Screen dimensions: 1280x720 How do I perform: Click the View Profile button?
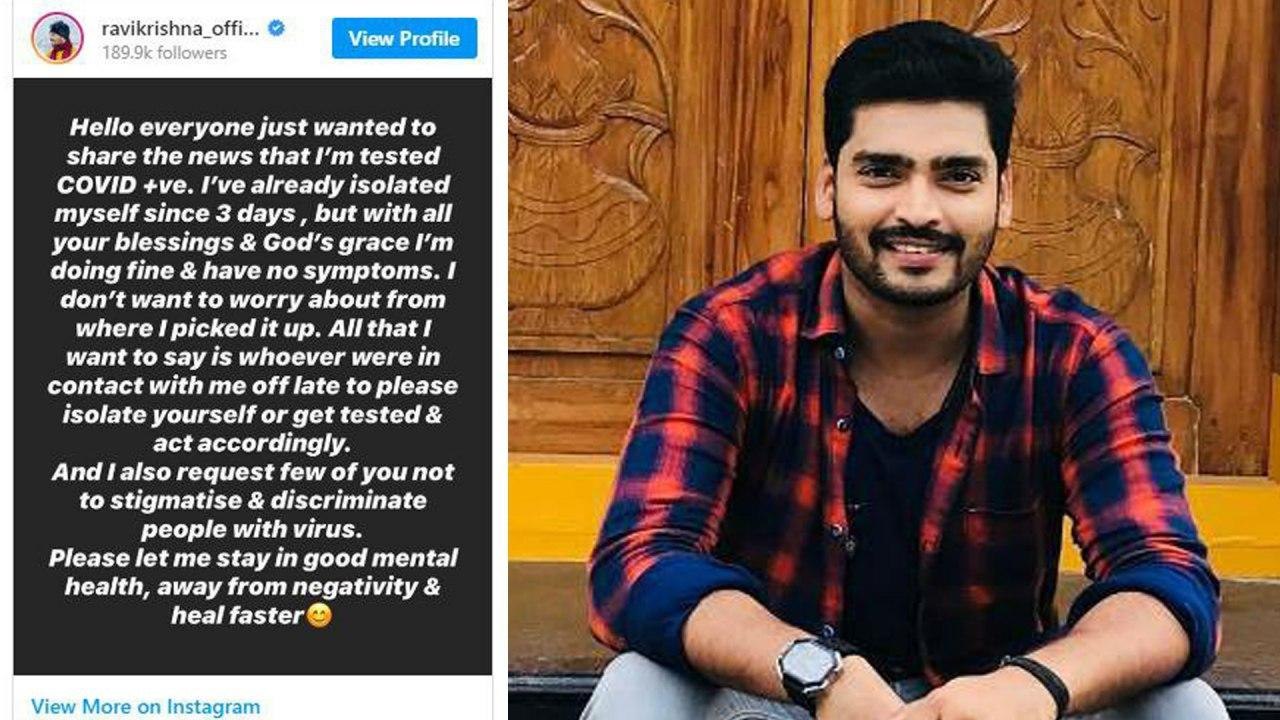coord(404,38)
